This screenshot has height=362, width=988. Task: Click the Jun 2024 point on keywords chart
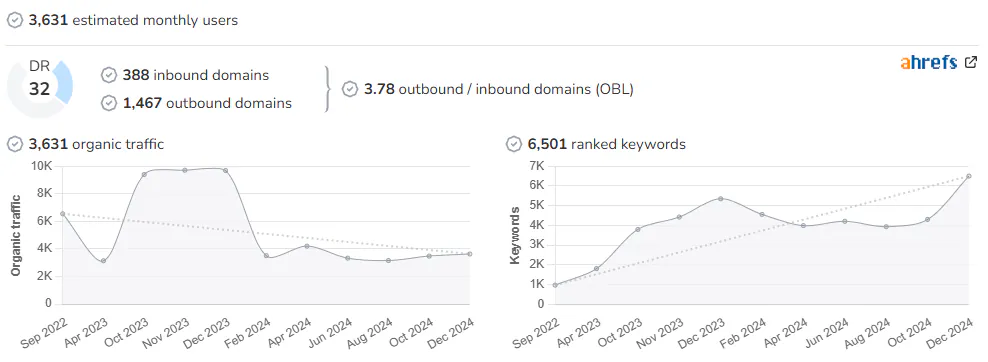845,221
